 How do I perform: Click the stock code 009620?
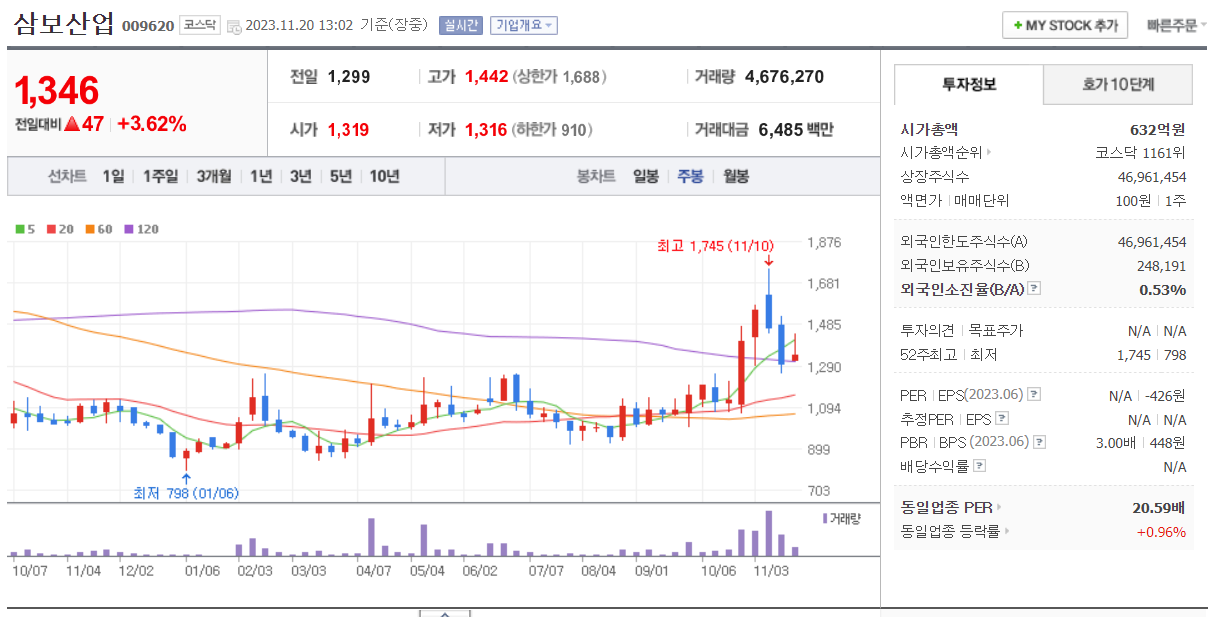pos(148,26)
